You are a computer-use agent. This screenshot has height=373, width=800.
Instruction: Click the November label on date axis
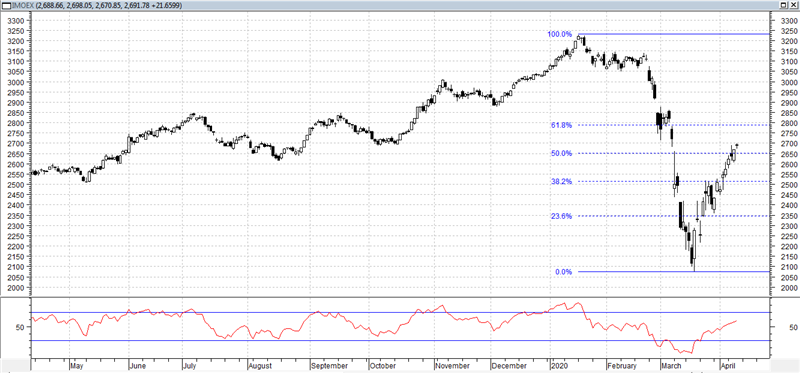pos(453,366)
